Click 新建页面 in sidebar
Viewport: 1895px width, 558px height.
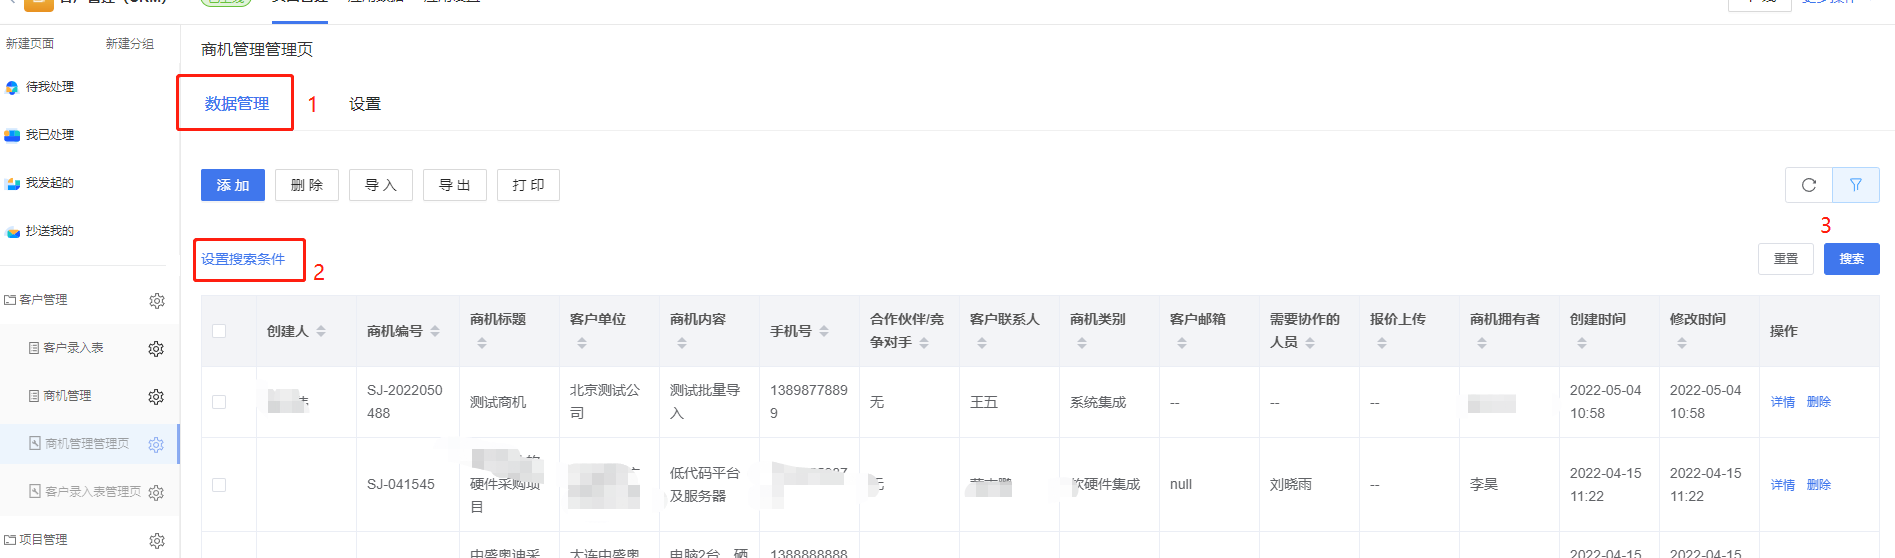[x=30, y=44]
